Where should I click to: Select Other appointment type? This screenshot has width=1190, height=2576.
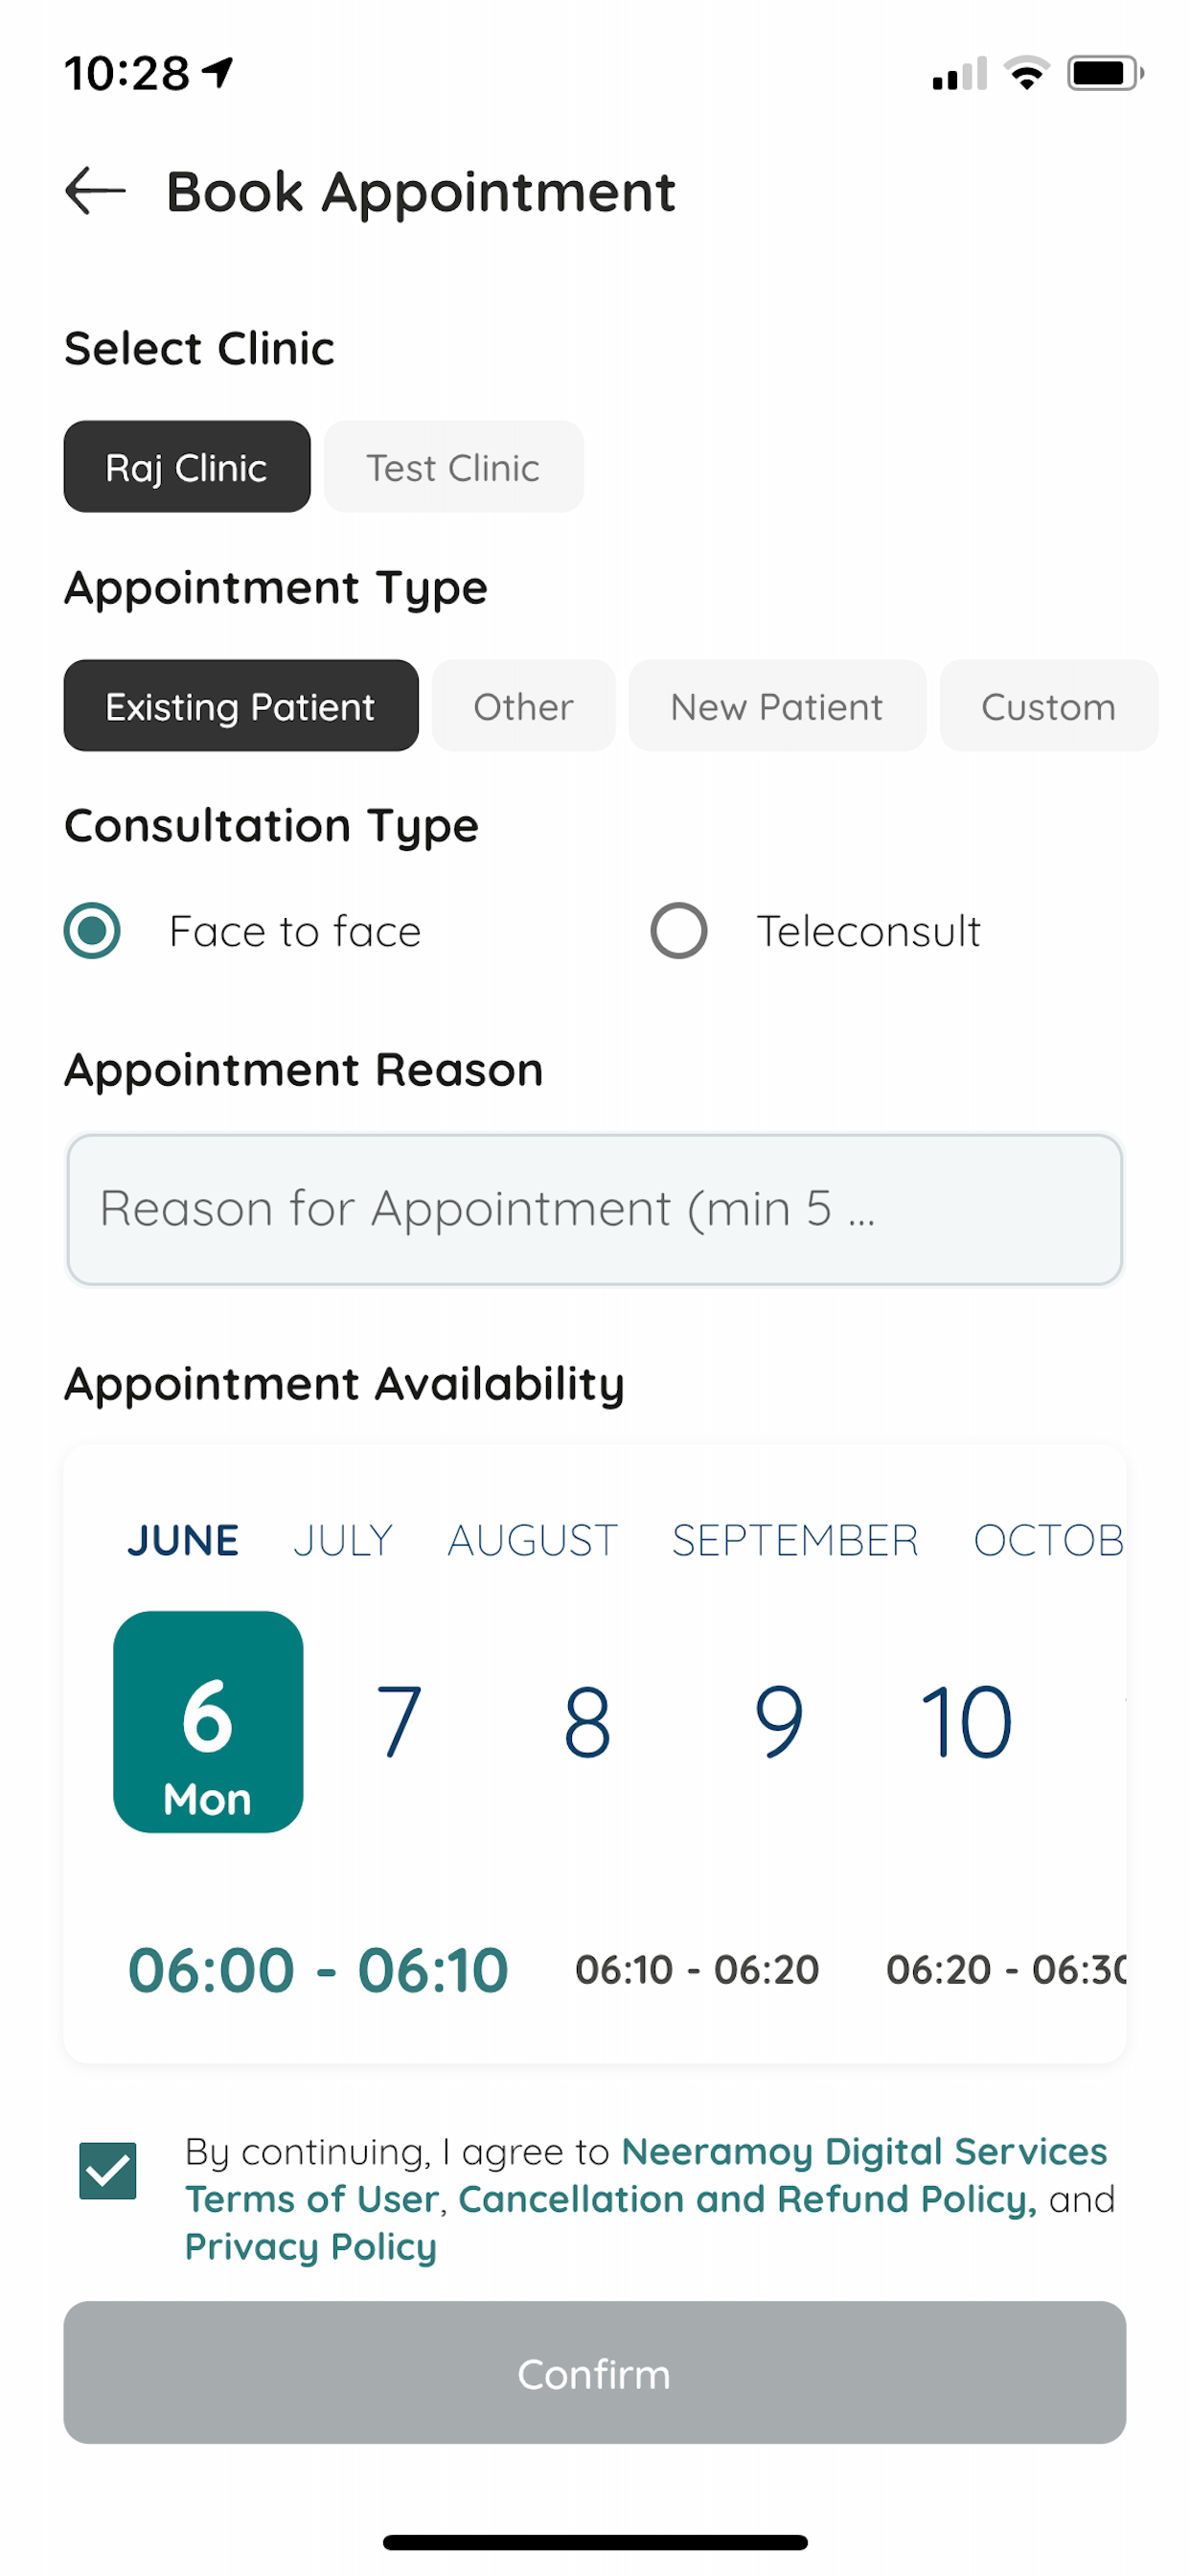(x=523, y=706)
